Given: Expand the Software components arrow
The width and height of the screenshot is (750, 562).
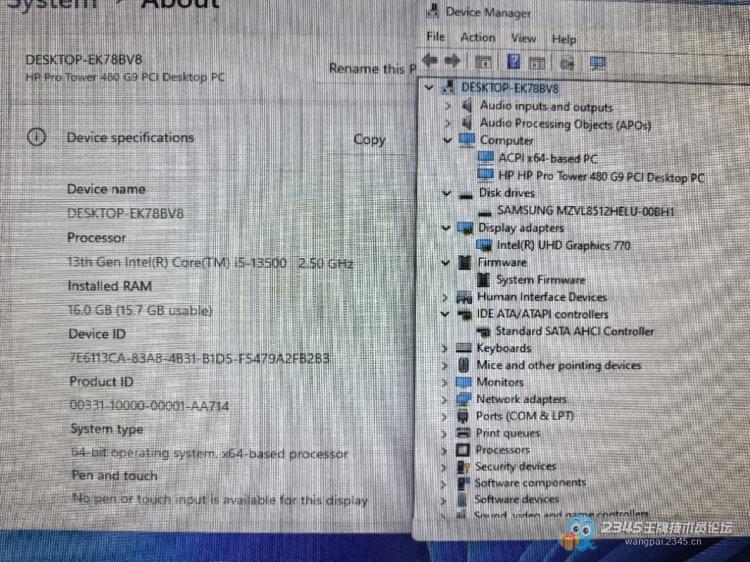Looking at the screenshot, I should (443, 484).
